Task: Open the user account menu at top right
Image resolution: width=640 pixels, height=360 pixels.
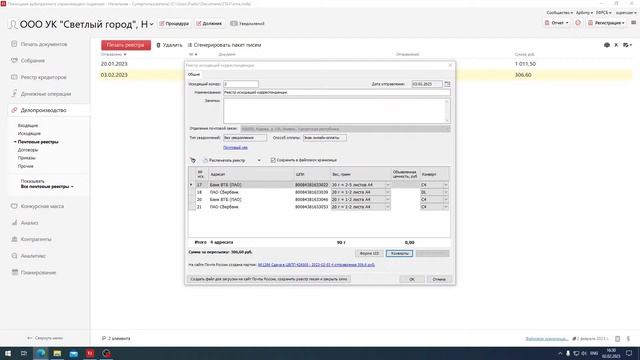Action: click(x=626, y=13)
